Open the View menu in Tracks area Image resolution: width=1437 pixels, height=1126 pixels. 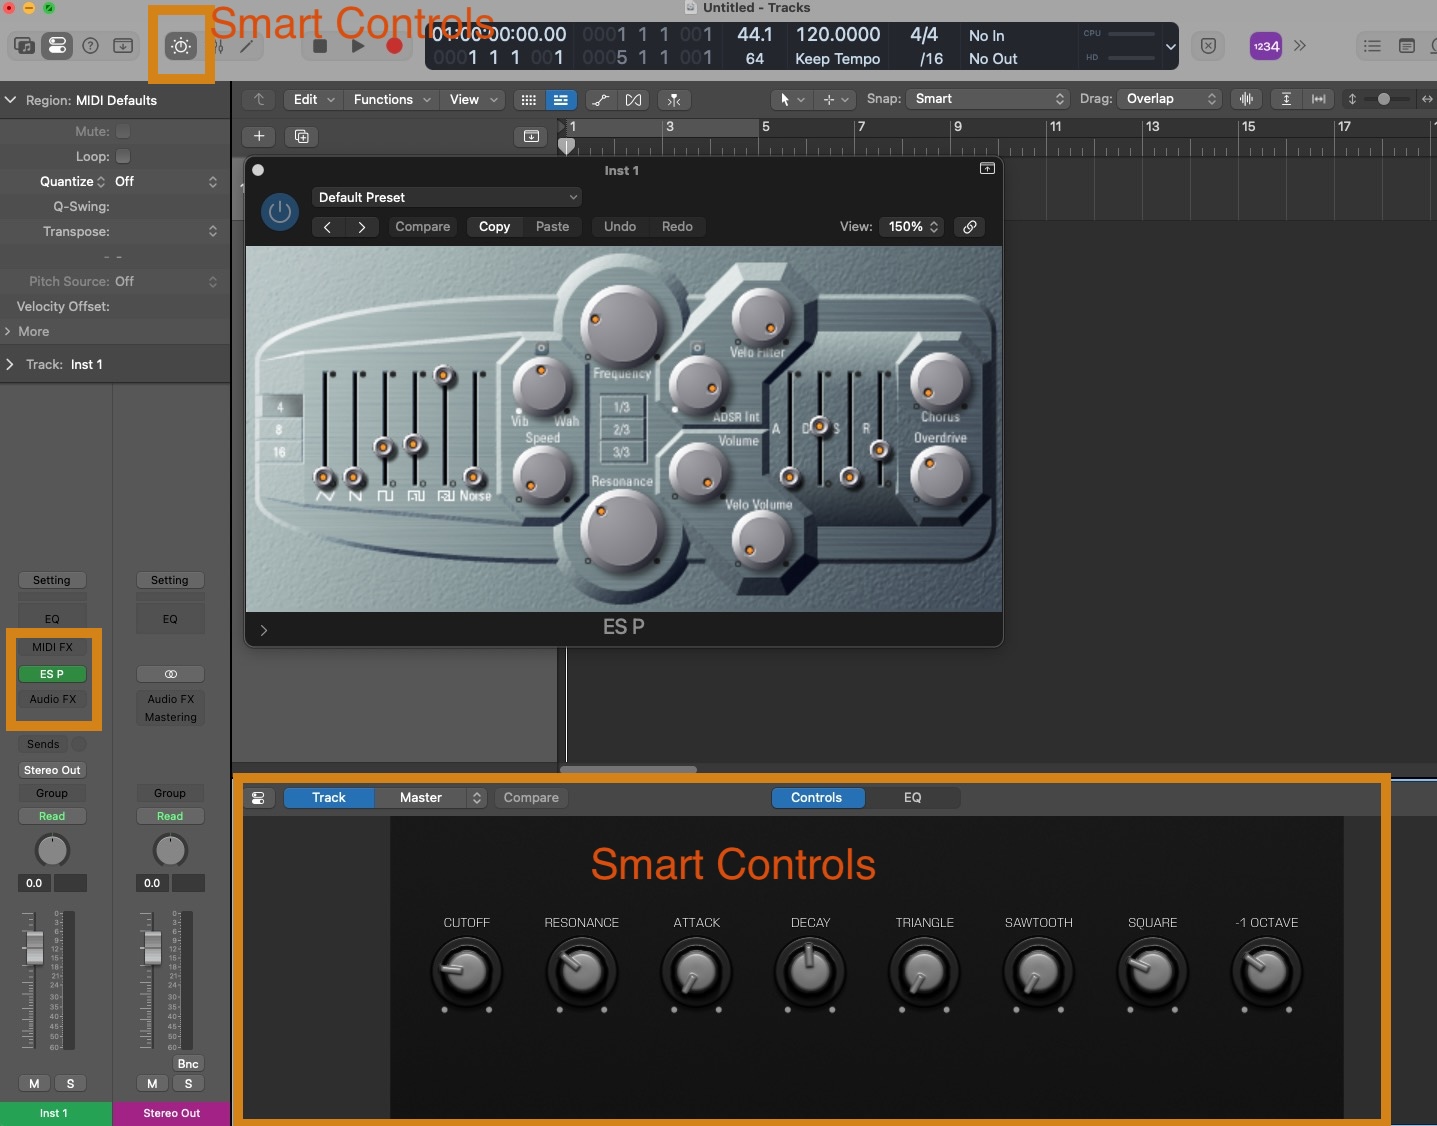[x=473, y=100]
